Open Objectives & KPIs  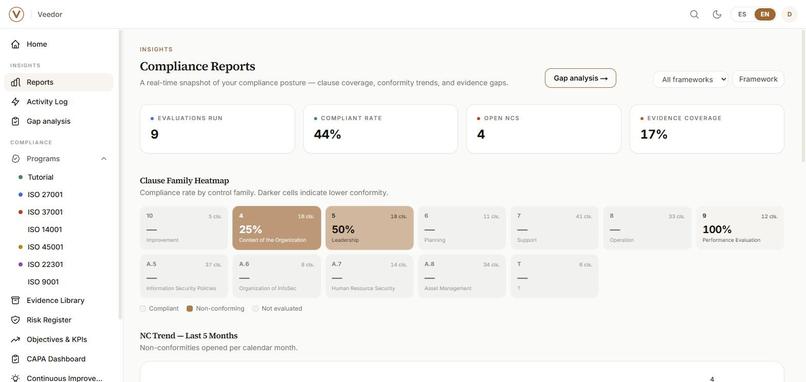[x=59, y=339]
